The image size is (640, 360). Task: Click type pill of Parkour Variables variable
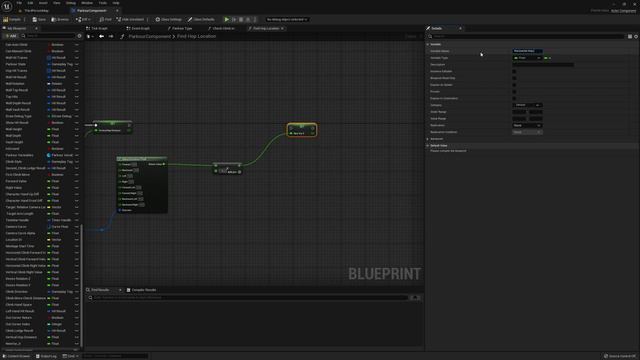tap(60, 155)
